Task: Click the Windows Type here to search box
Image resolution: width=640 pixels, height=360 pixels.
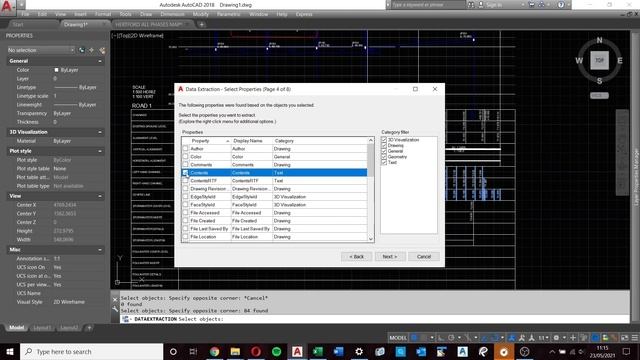Action: tap(92, 351)
